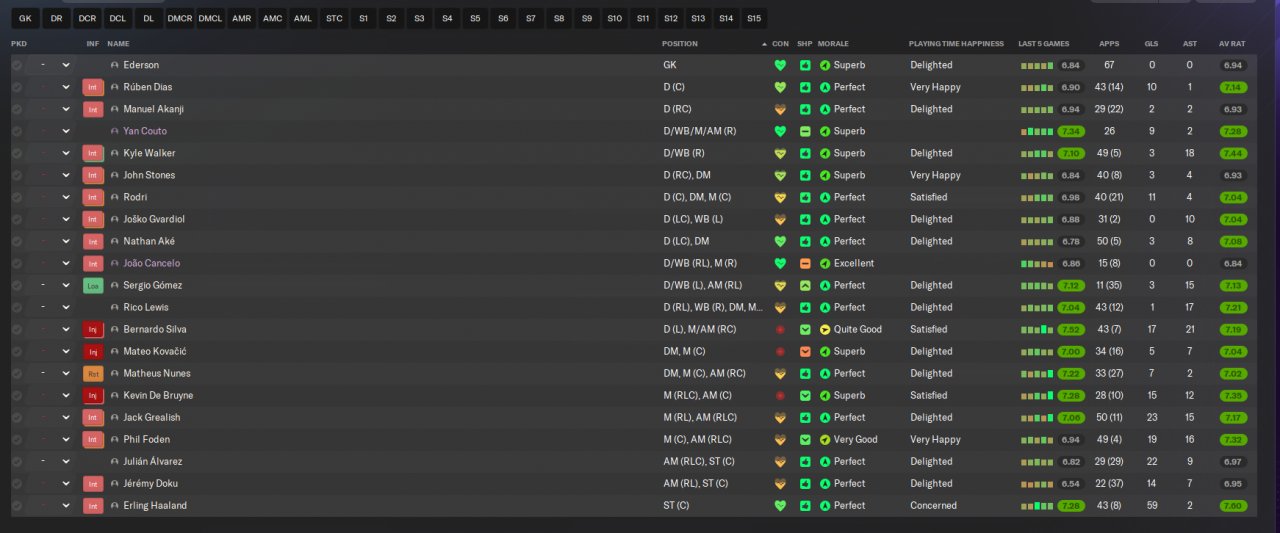Click Matheus Nunes's orange Rst rest badge

pos(93,373)
